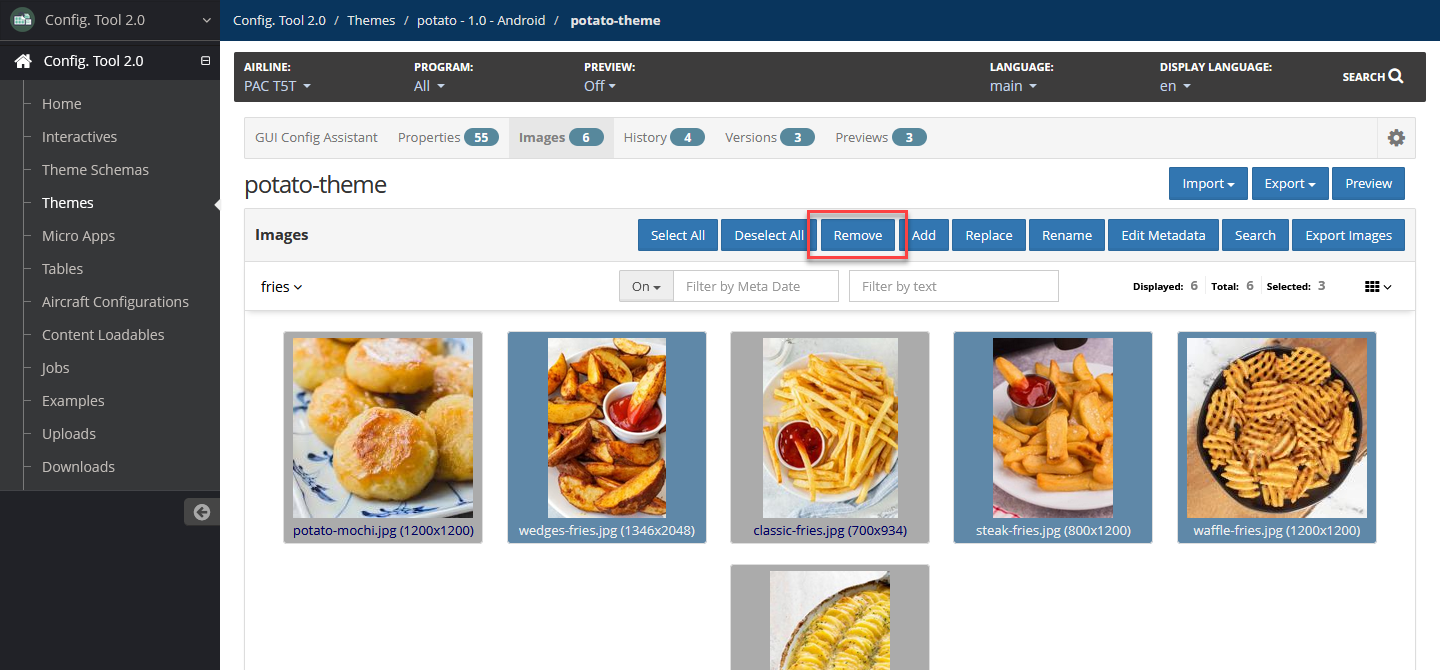Viewport: 1440px width, 670px height.
Task: Deselect the waffle-fries.jpg thumbnail
Action: coord(1277,437)
